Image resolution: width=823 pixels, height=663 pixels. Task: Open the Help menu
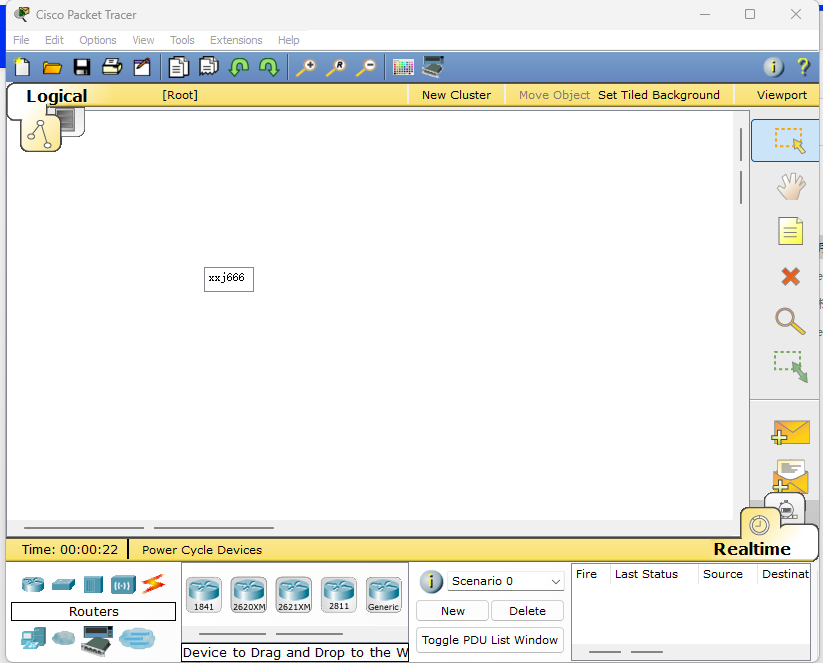coord(288,40)
